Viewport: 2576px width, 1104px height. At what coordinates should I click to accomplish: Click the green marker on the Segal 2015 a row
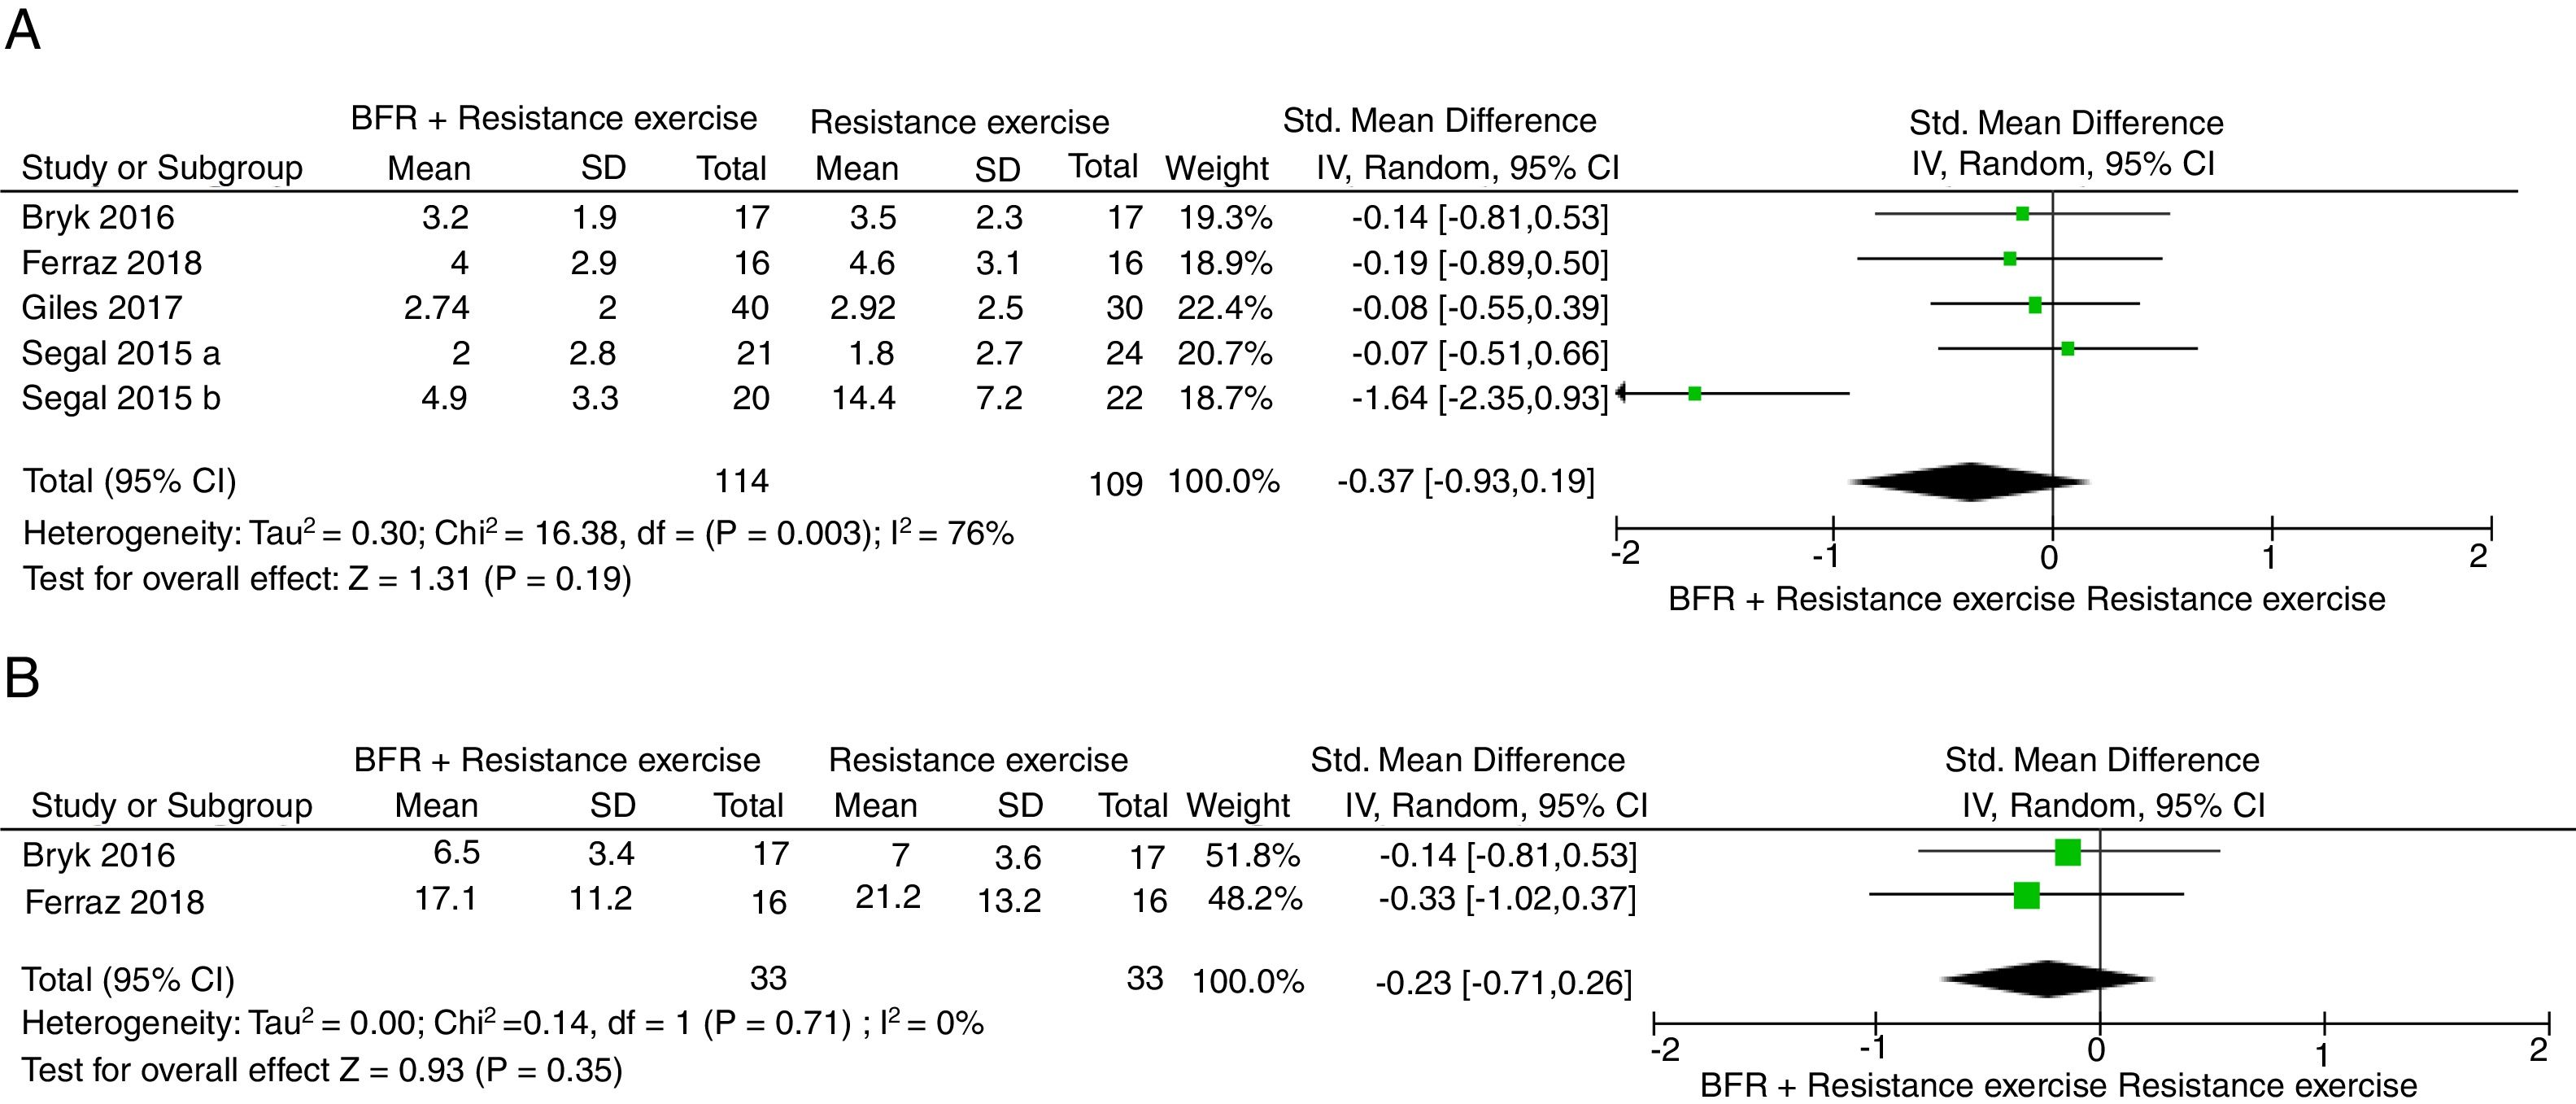click(x=2067, y=349)
